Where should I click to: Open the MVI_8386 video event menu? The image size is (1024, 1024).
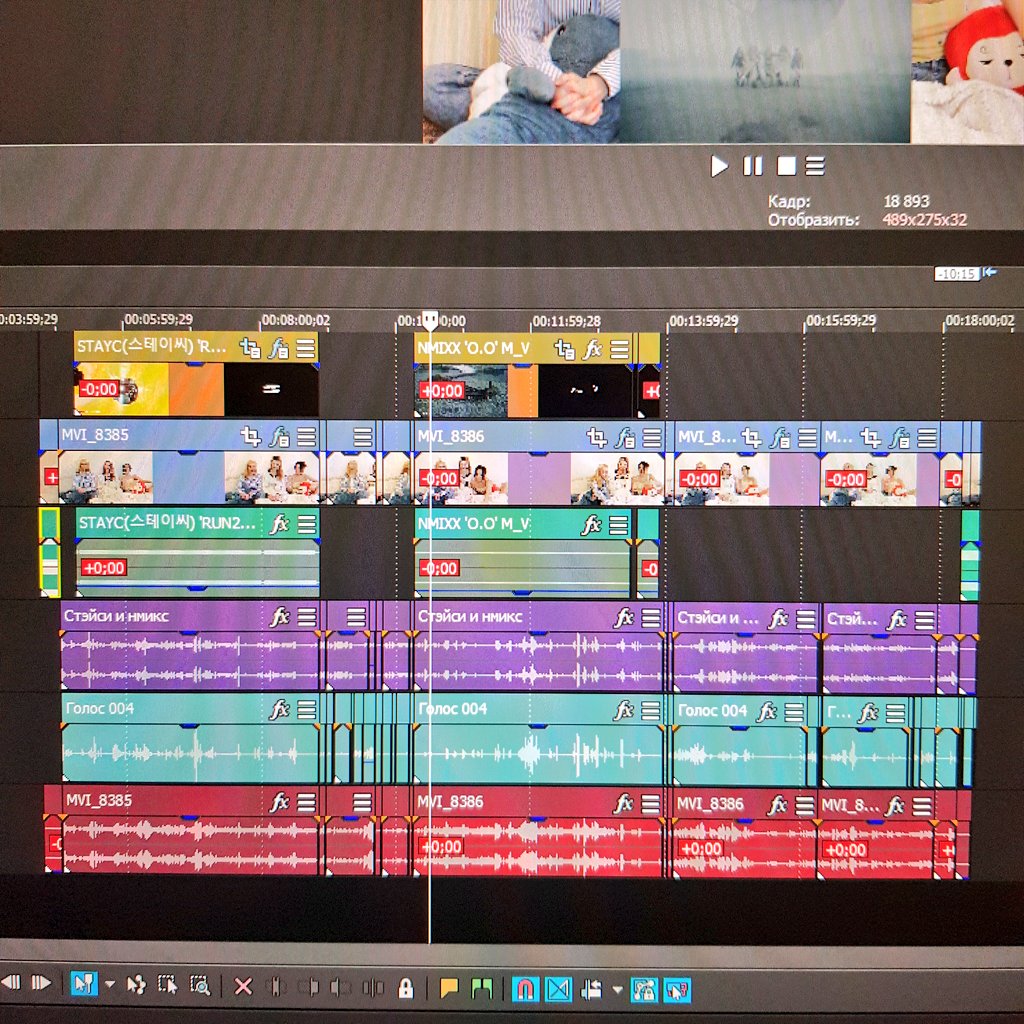(x=652, y=438)
